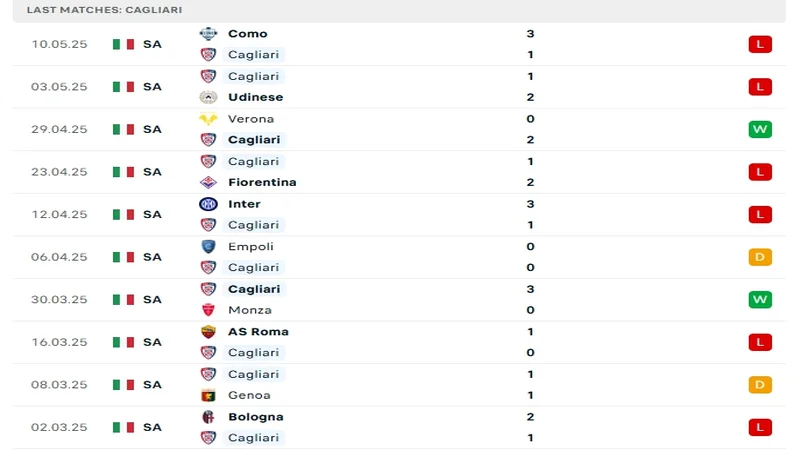Click the Genoa club crest

pos(208,395)
